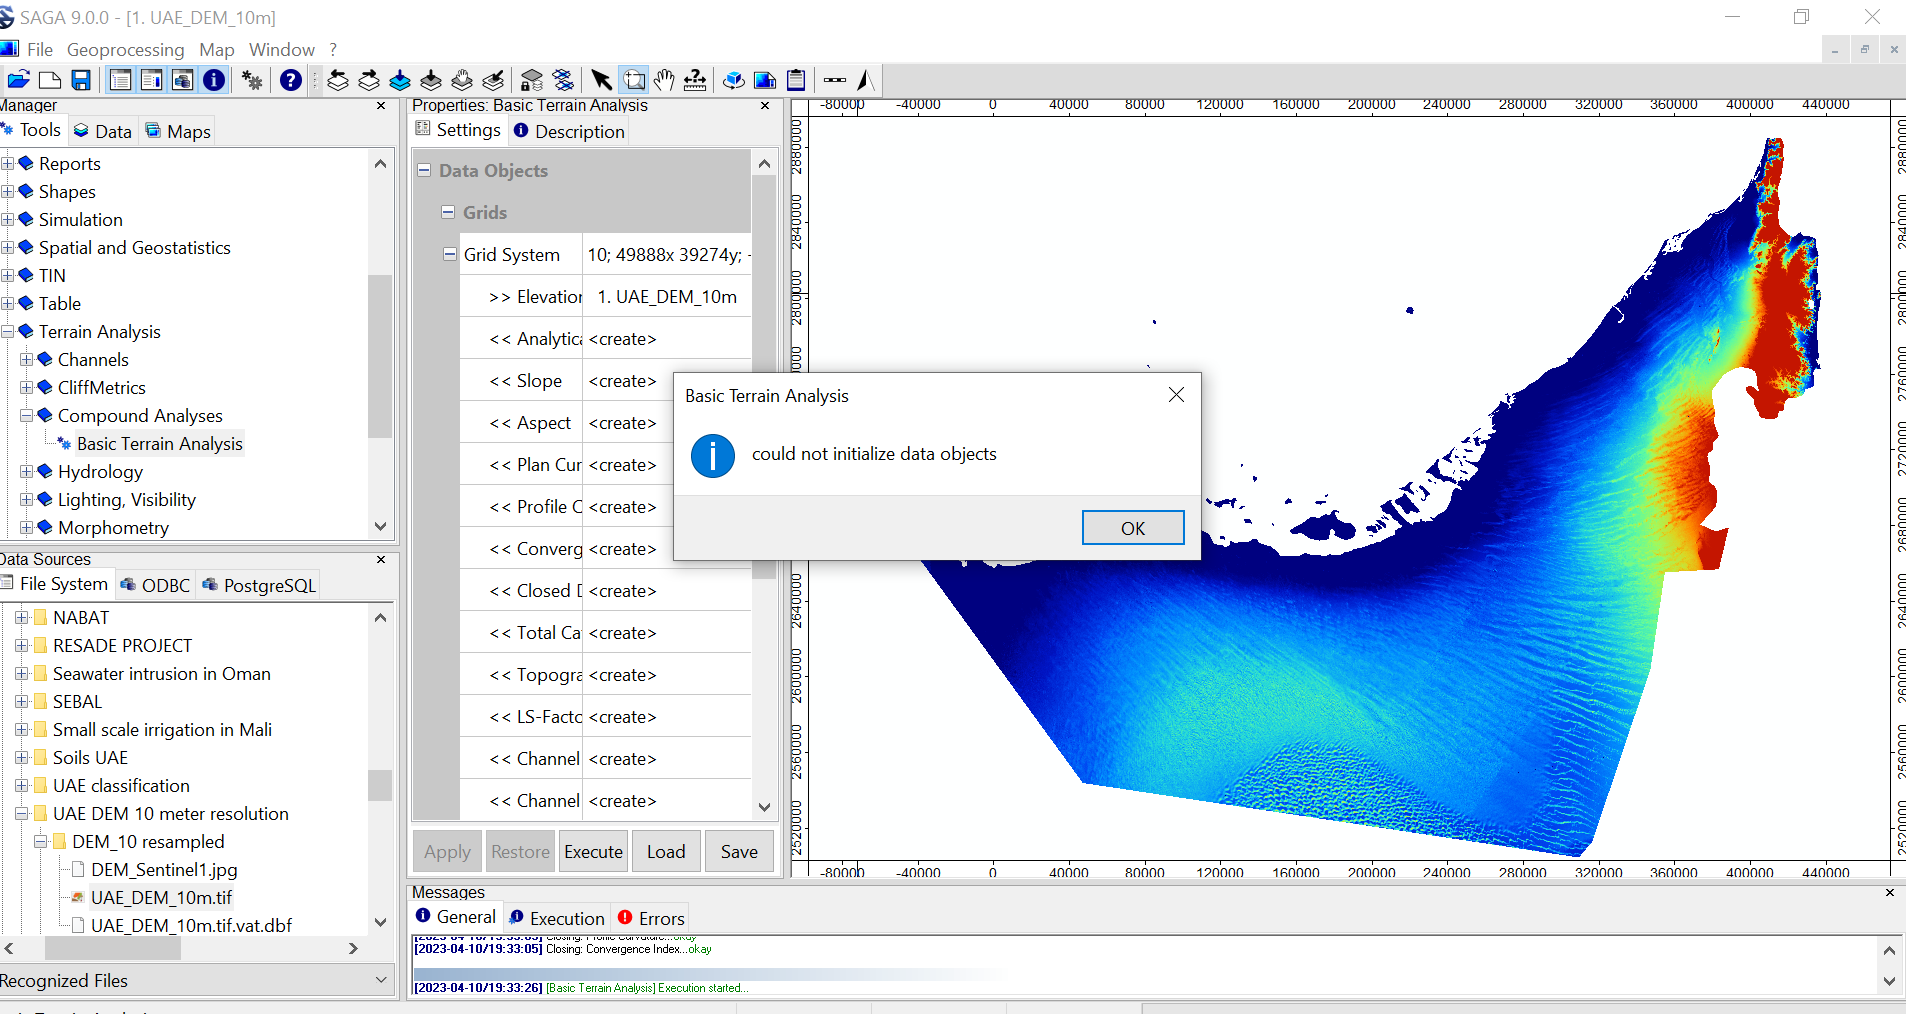Zoom to full extent (blue layer) icon
The height and width of the screenshot is (1014, 1906).
400,80
